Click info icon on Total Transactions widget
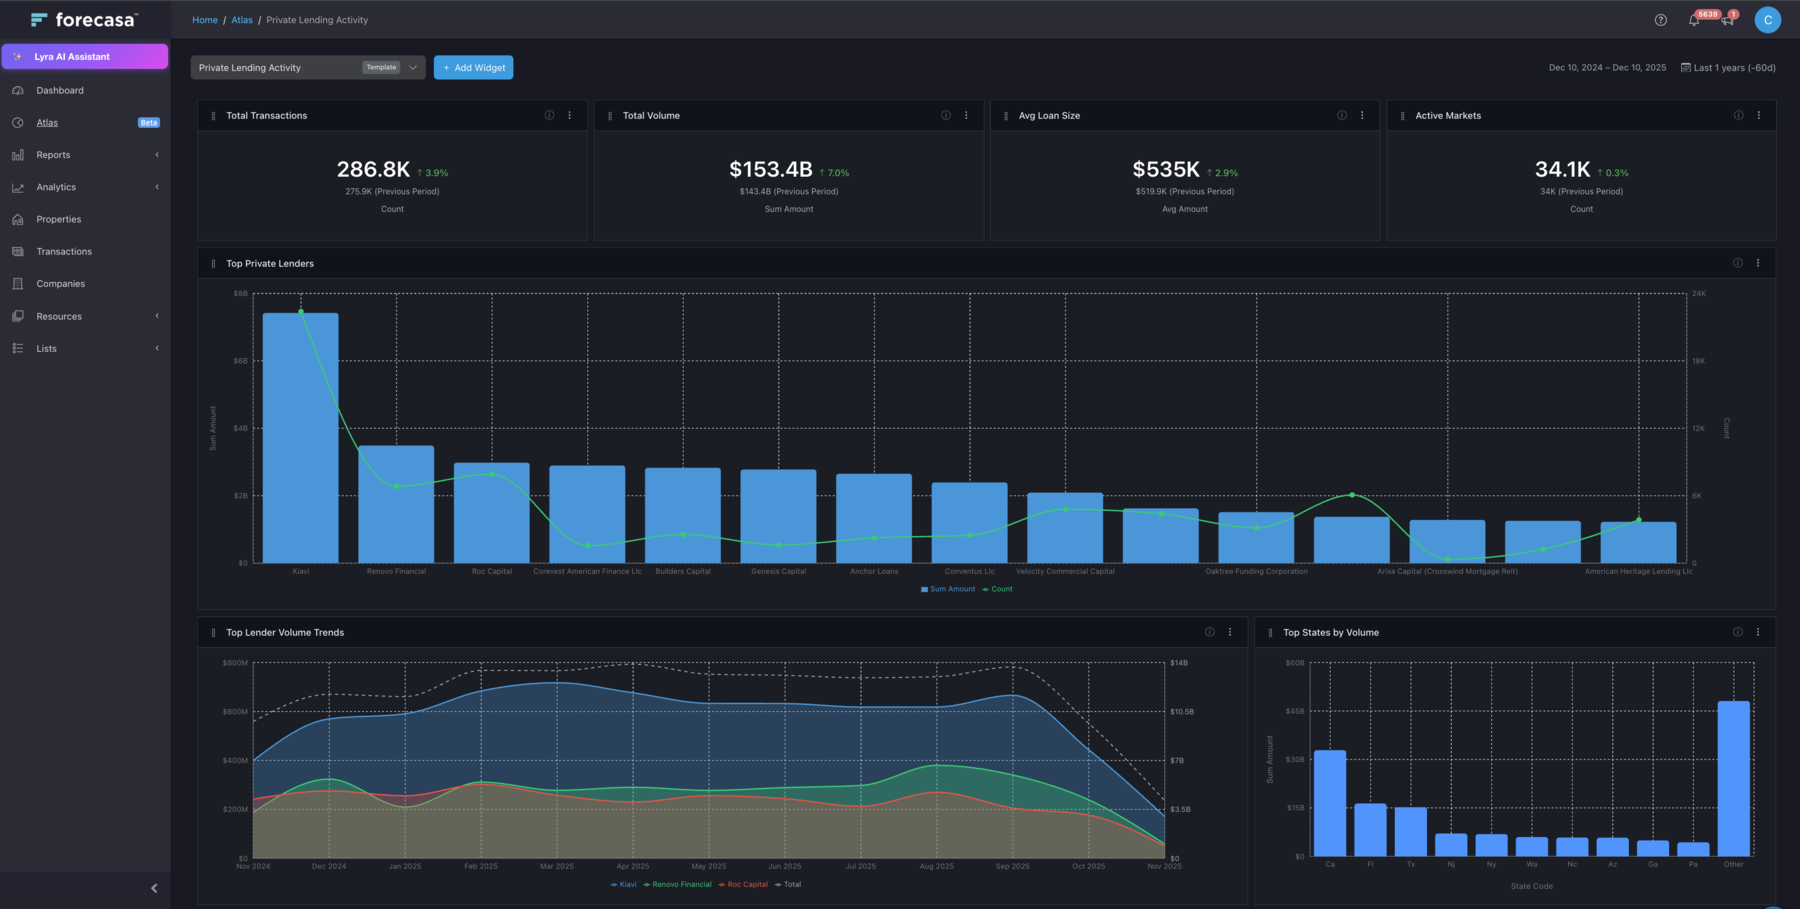 click(549, 116)
